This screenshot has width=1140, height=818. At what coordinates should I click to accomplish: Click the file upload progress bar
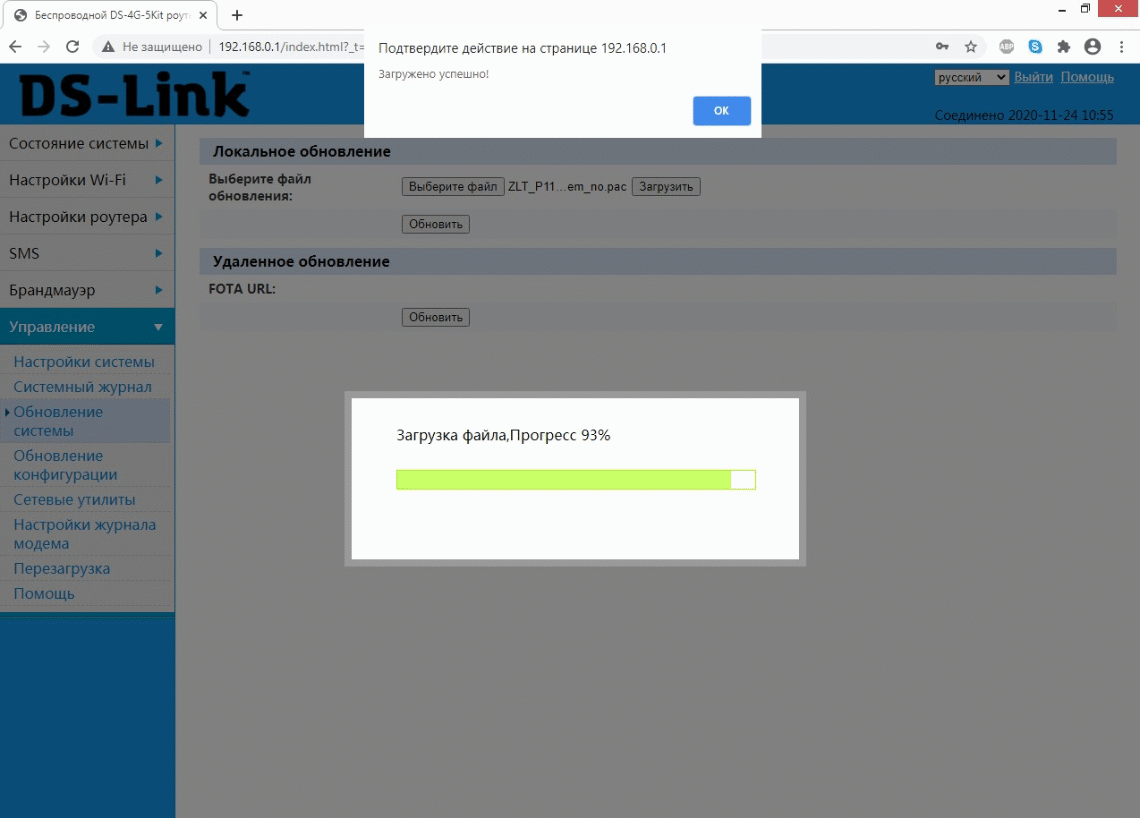coord(576,480)
